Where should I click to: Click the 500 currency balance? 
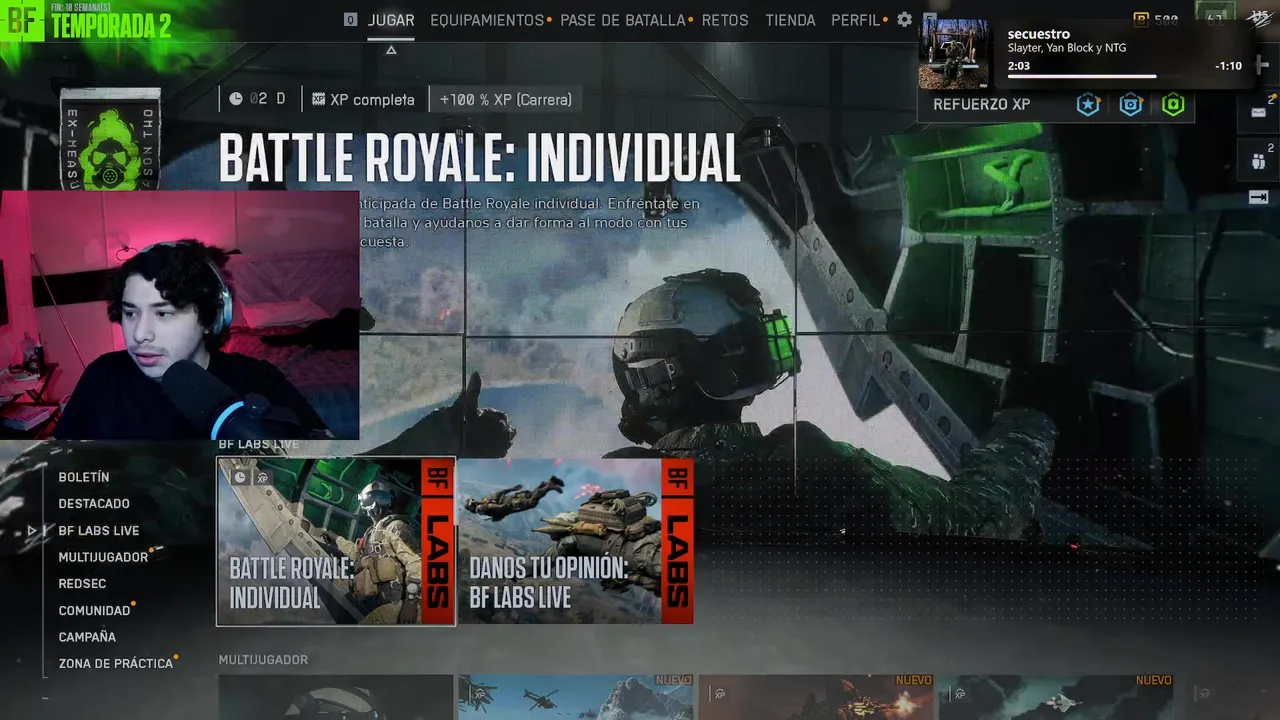click(1166, 19)
